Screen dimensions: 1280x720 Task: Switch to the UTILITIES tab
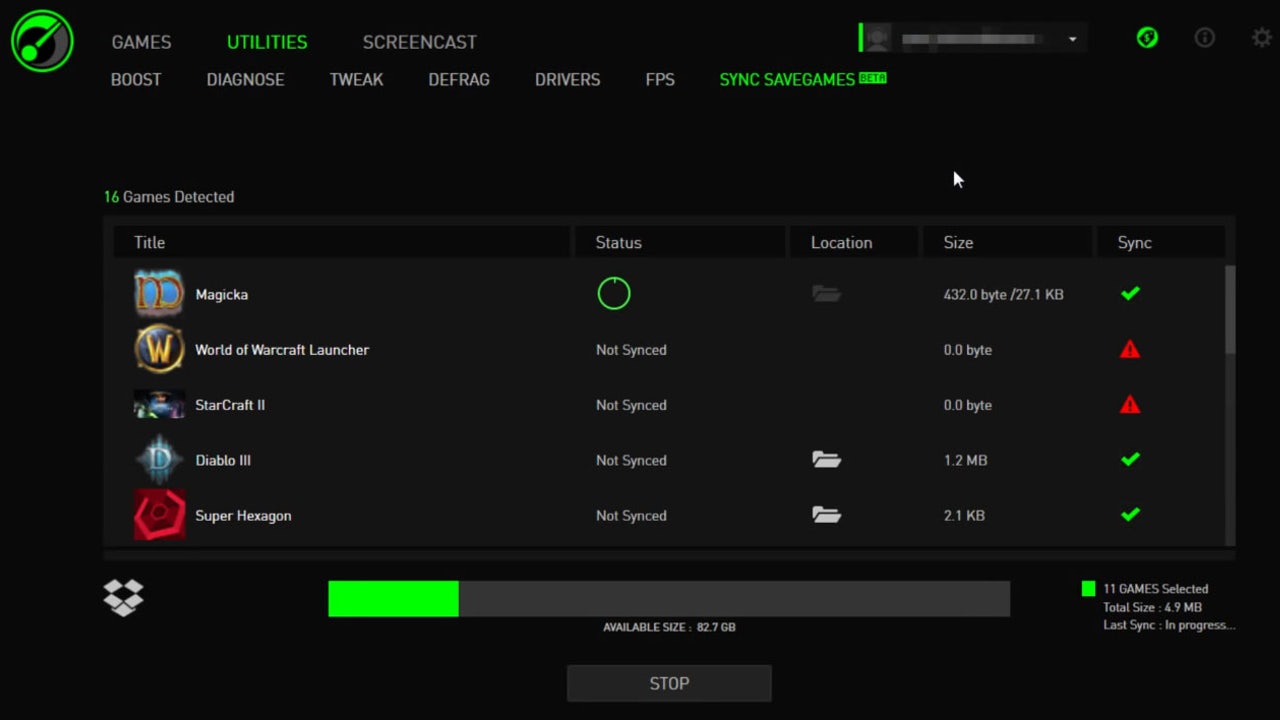click(267, 42)
